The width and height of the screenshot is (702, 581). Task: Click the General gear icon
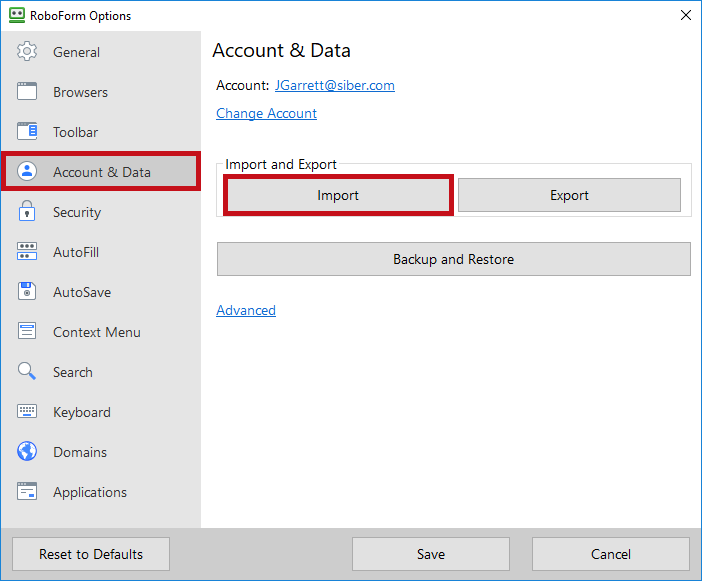27,52
